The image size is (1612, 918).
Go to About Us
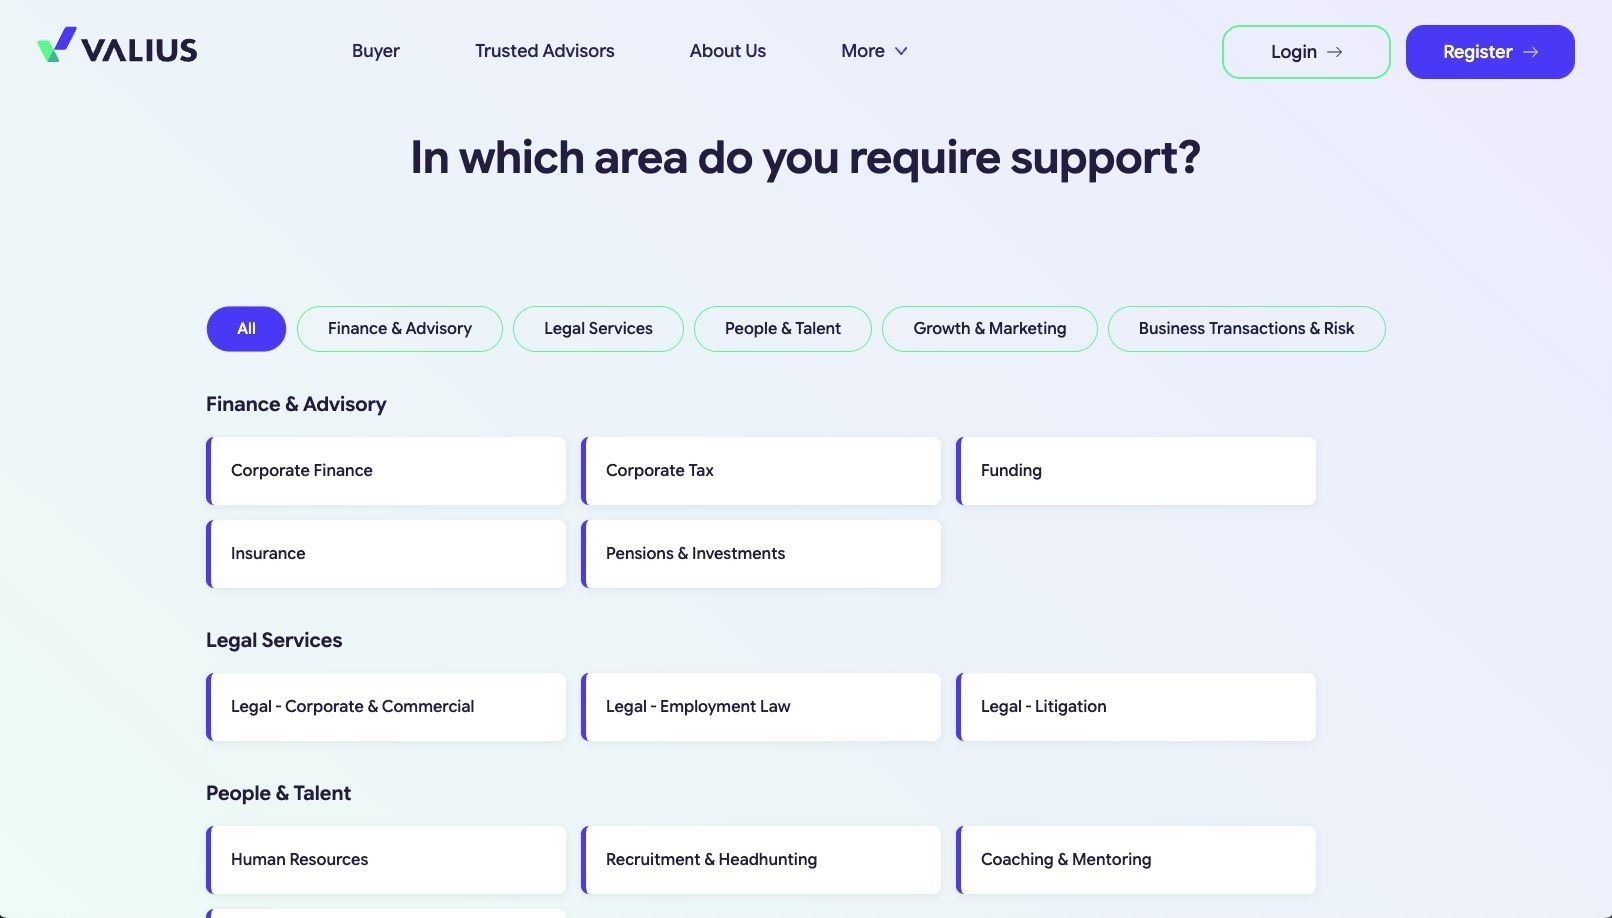point(728,51)
